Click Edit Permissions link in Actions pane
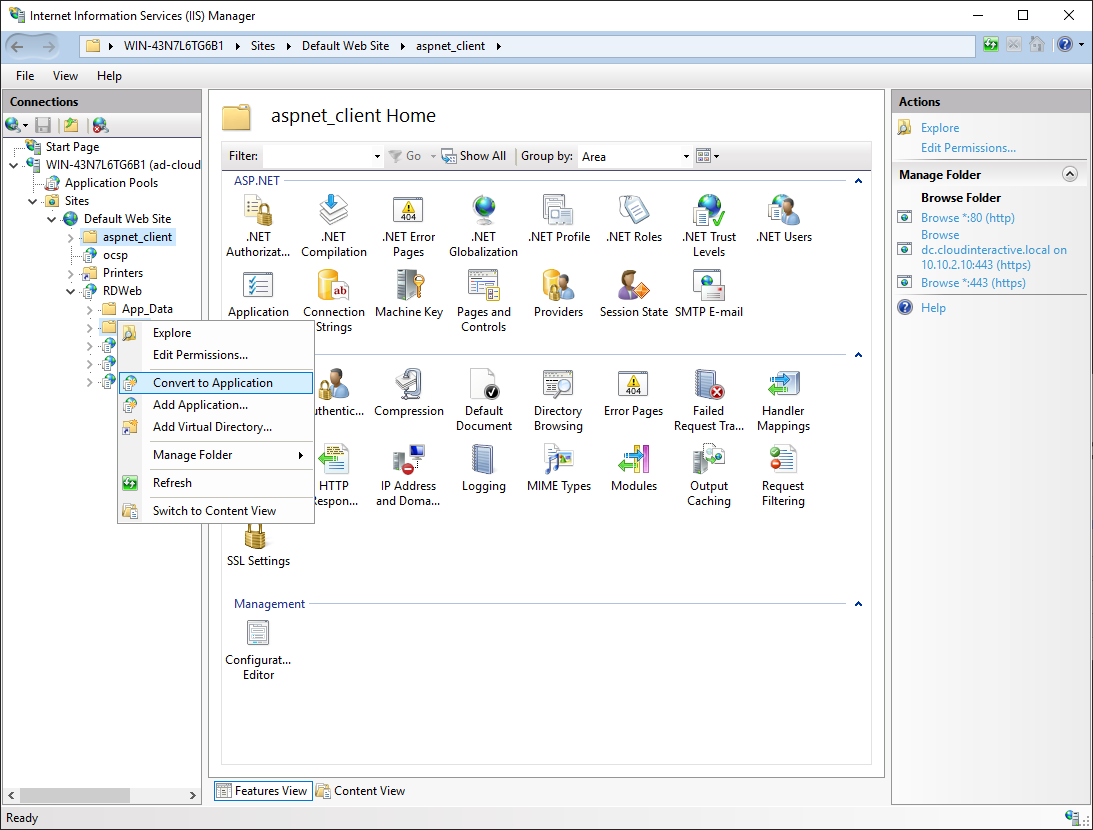Viewport: 1093px width, 830px height. pos(968,148)
